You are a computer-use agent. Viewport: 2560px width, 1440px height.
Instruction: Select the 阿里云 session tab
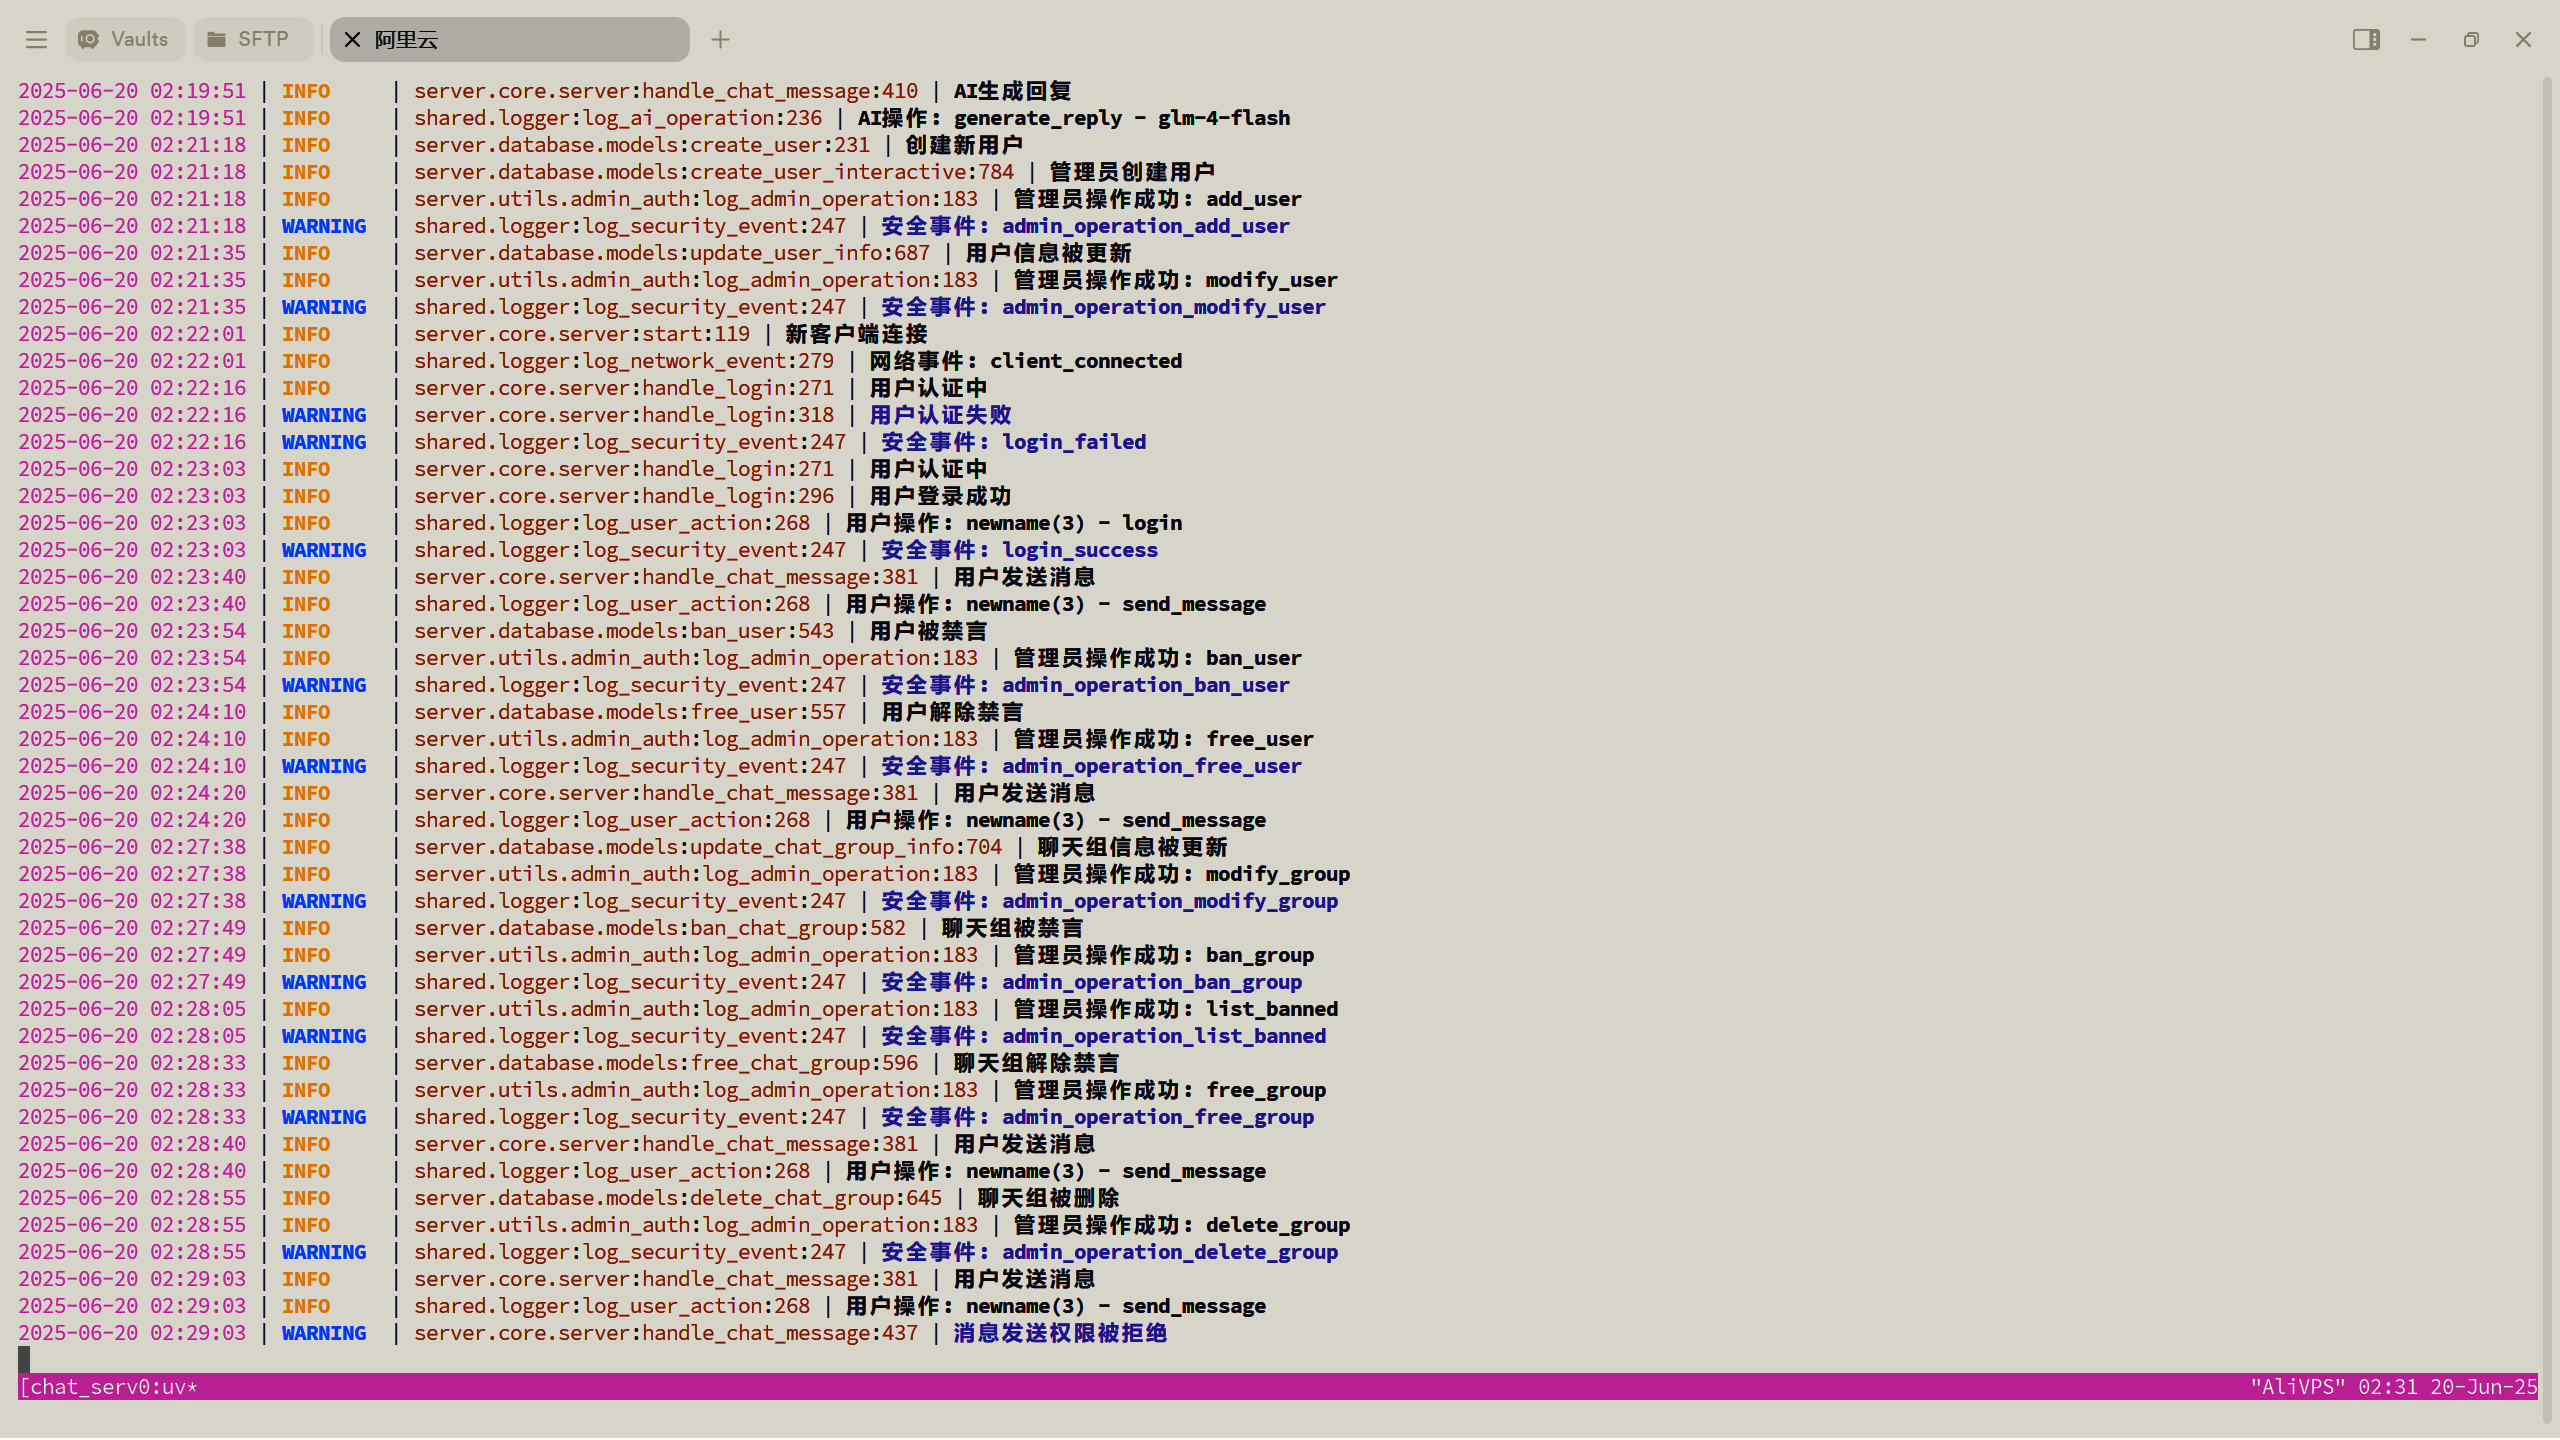click(509, 40)
